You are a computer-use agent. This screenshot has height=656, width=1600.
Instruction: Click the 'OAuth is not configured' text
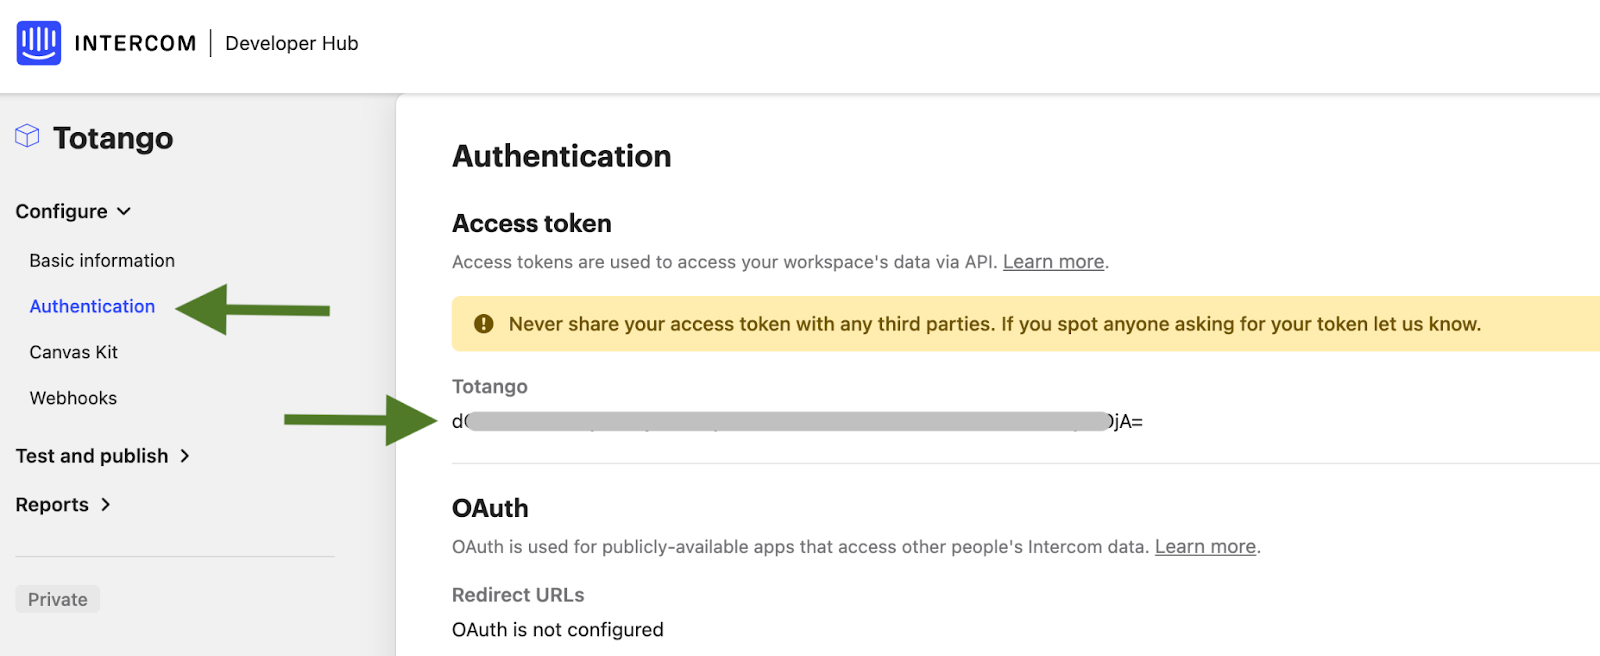[x=558, y=630]
